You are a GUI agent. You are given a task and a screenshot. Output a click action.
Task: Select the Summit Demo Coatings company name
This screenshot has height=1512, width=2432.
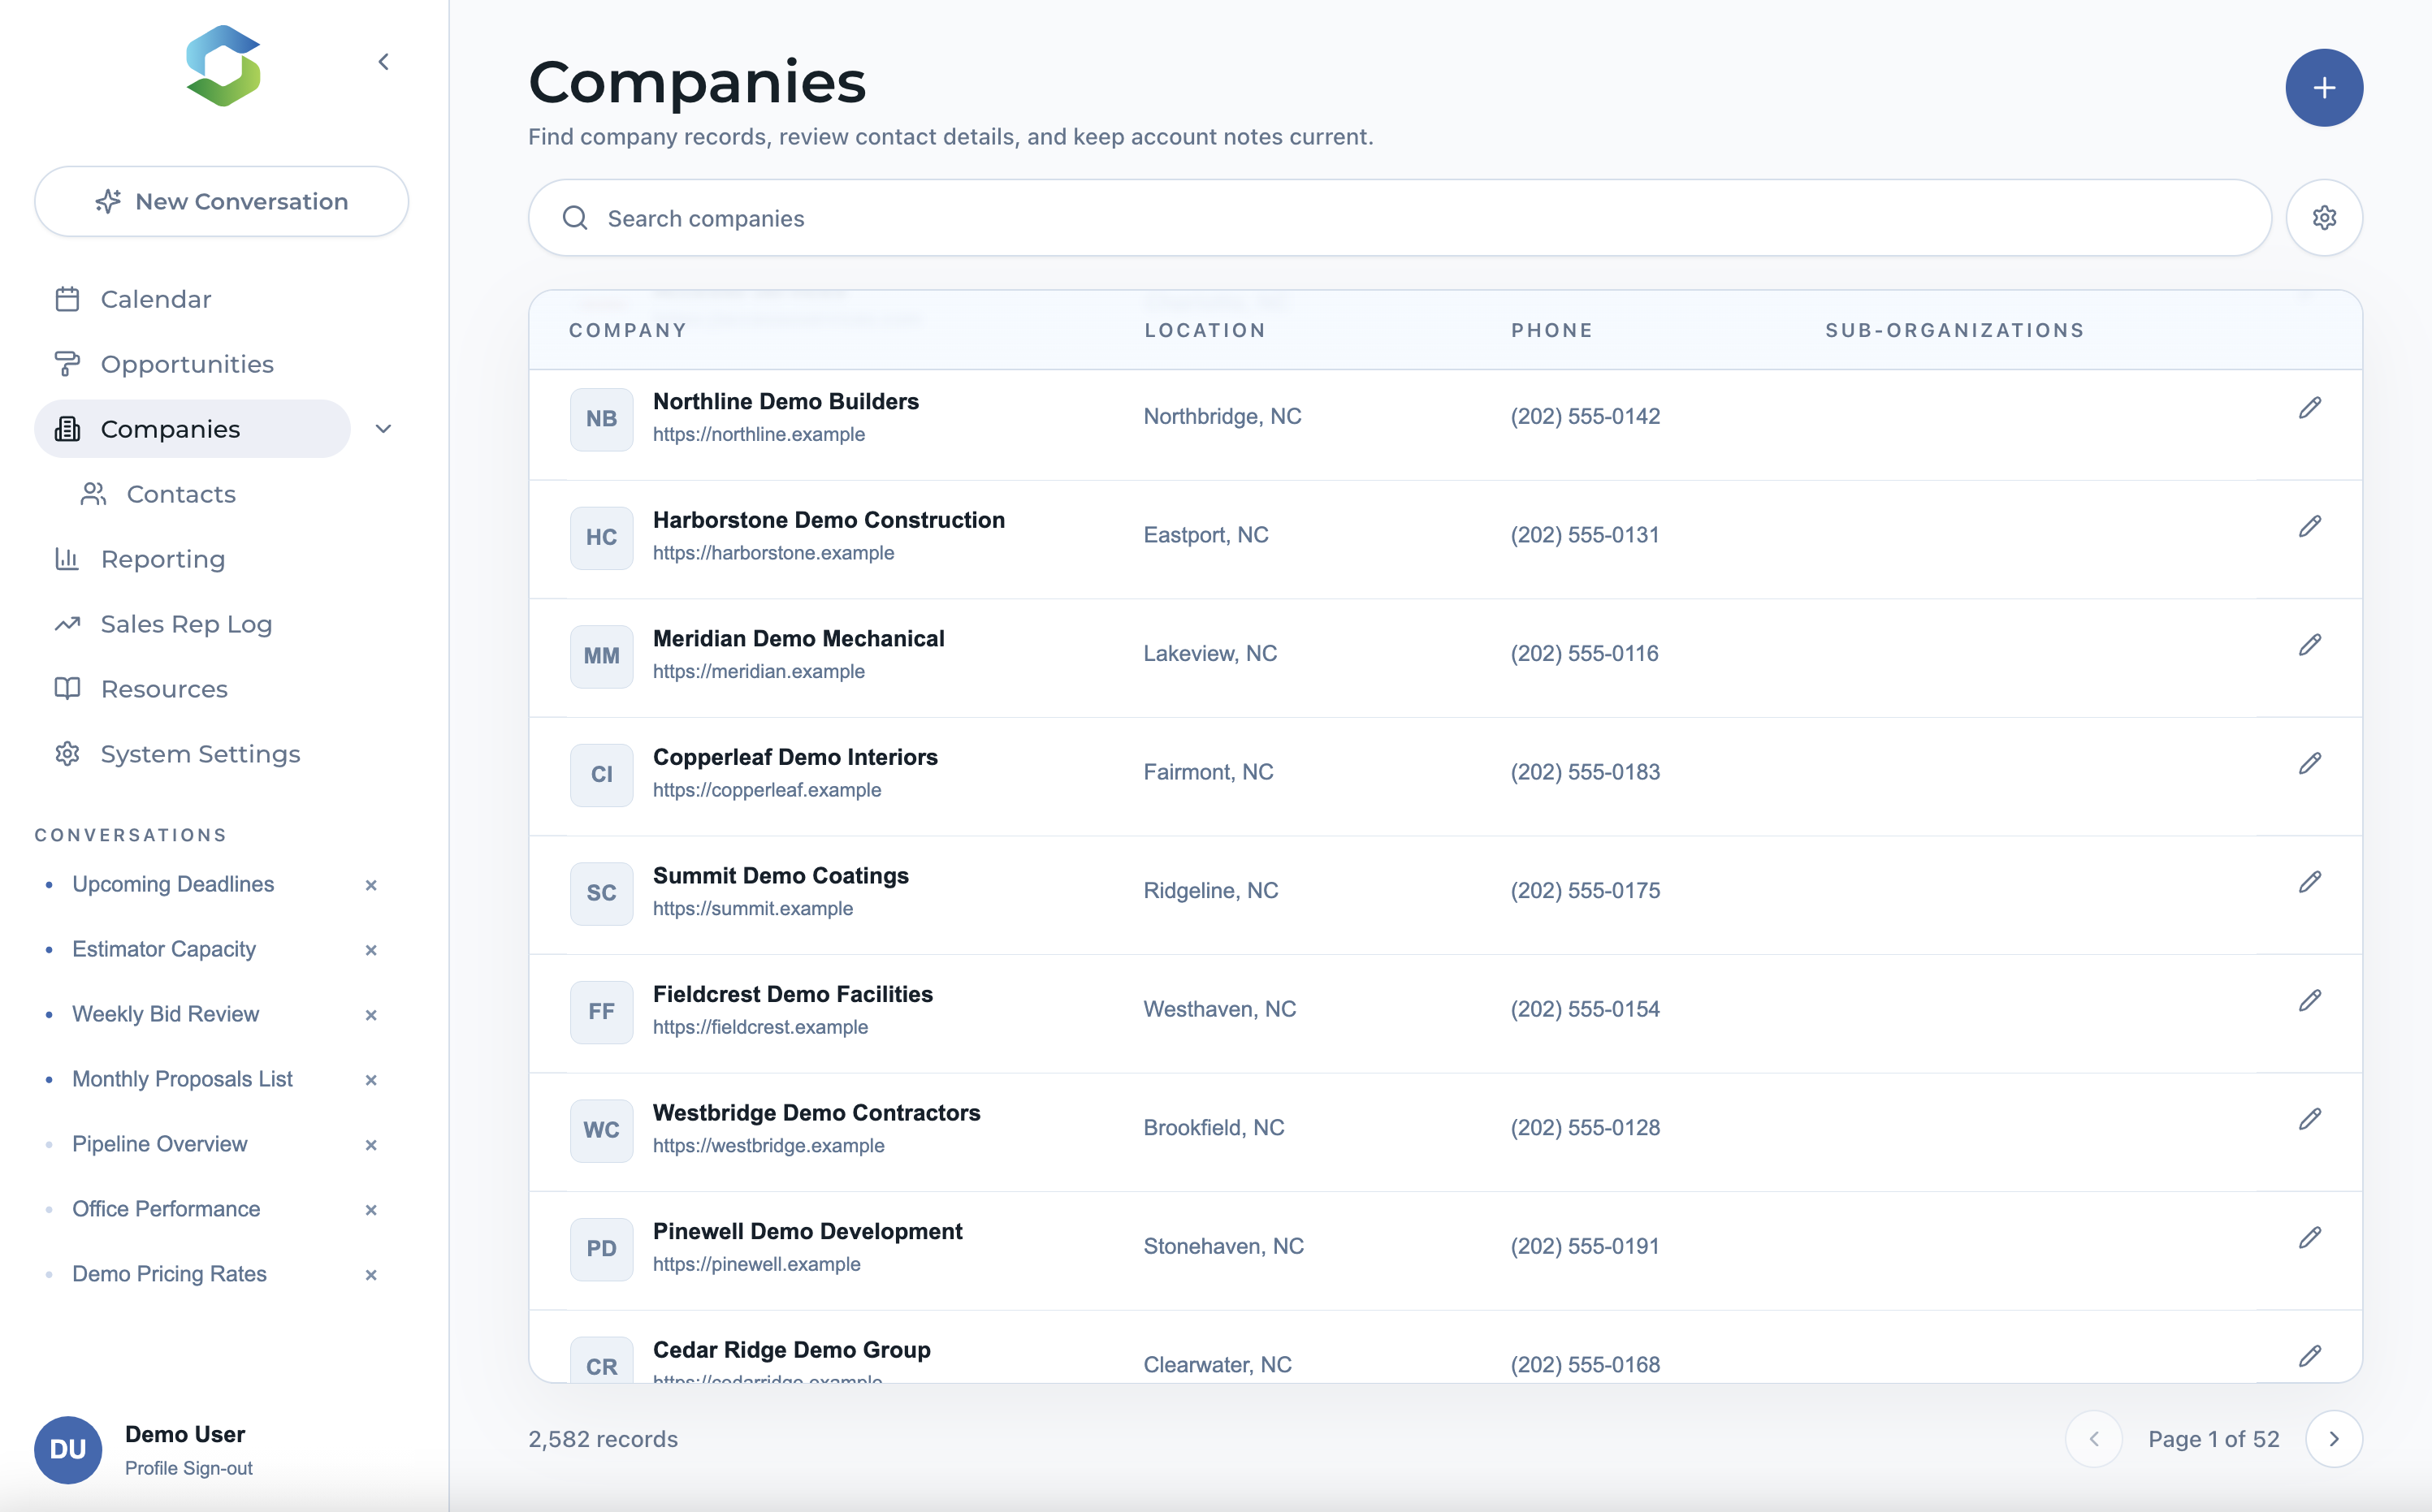point(780,876)
